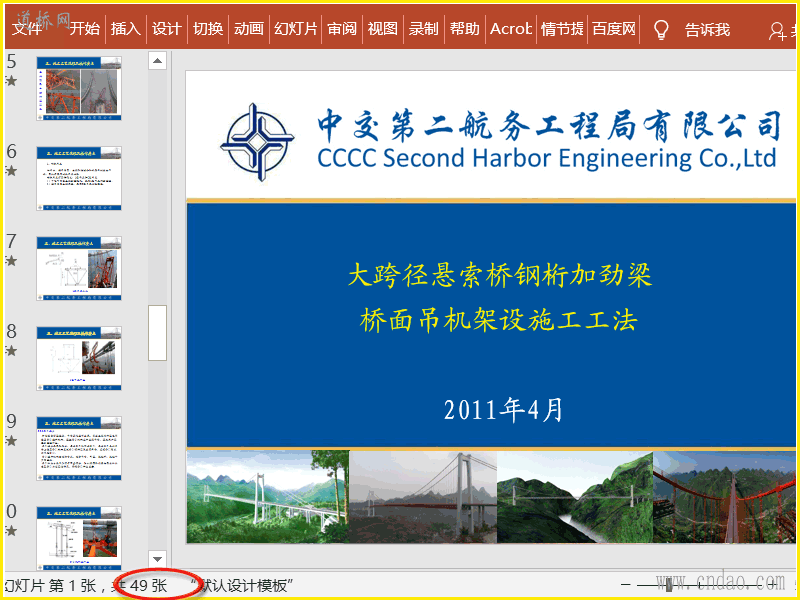Image resolution: width=800 pixels, height=600 pixels.
Task: Open the 百度网盘 ribbon tab
Action: (614, 29)
